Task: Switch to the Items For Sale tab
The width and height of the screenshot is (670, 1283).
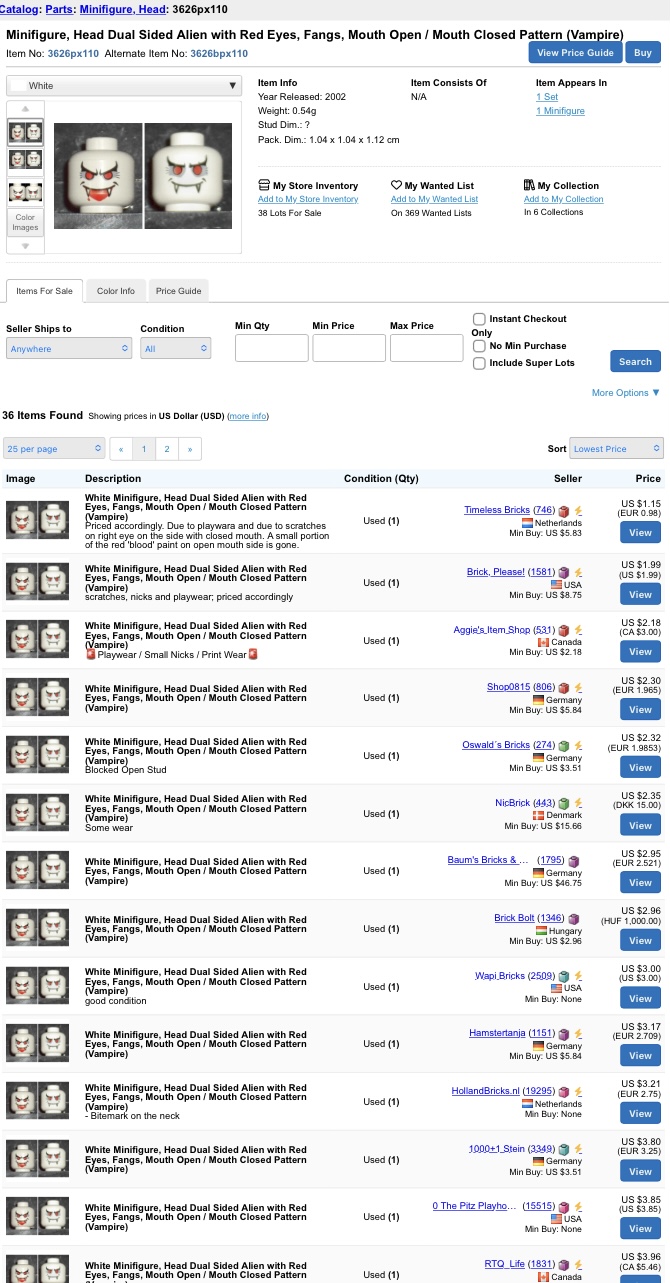Action: [x=44, y=291]
